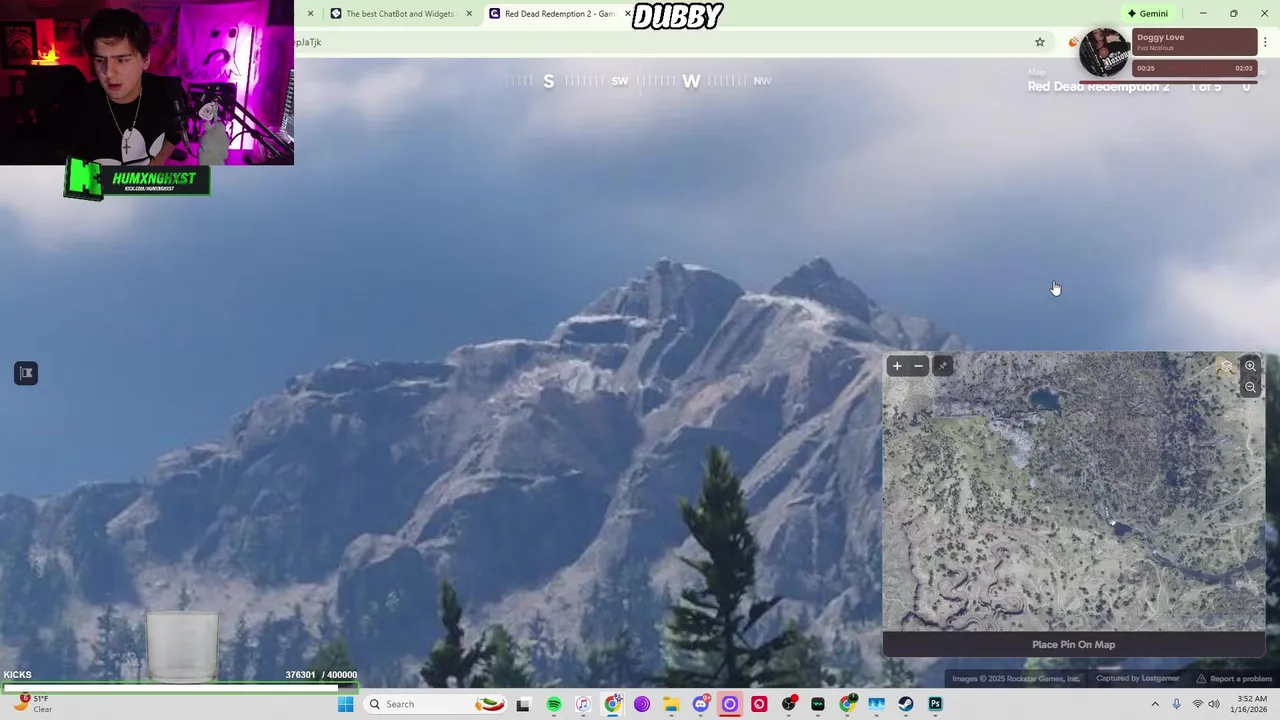Click the map minus zoom button
The height and width of the screenshot is (720, 1280).
click(919, 366)
